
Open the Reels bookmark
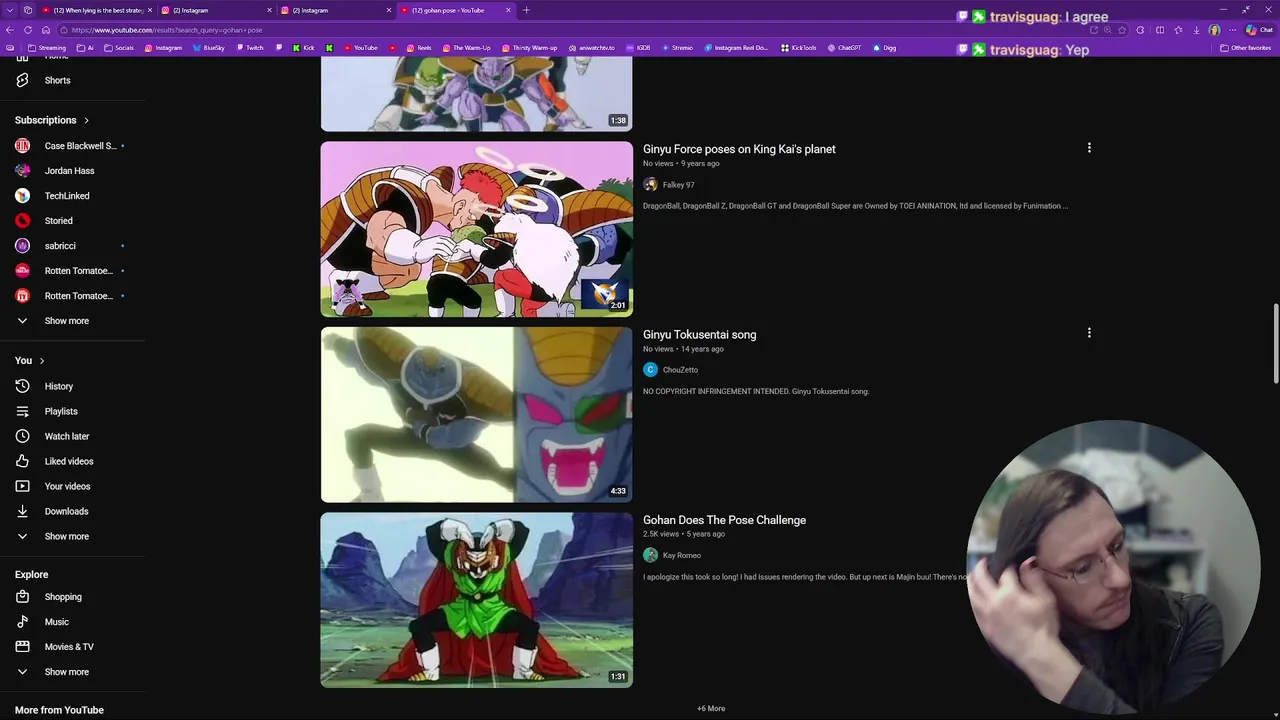pos(418,48)
